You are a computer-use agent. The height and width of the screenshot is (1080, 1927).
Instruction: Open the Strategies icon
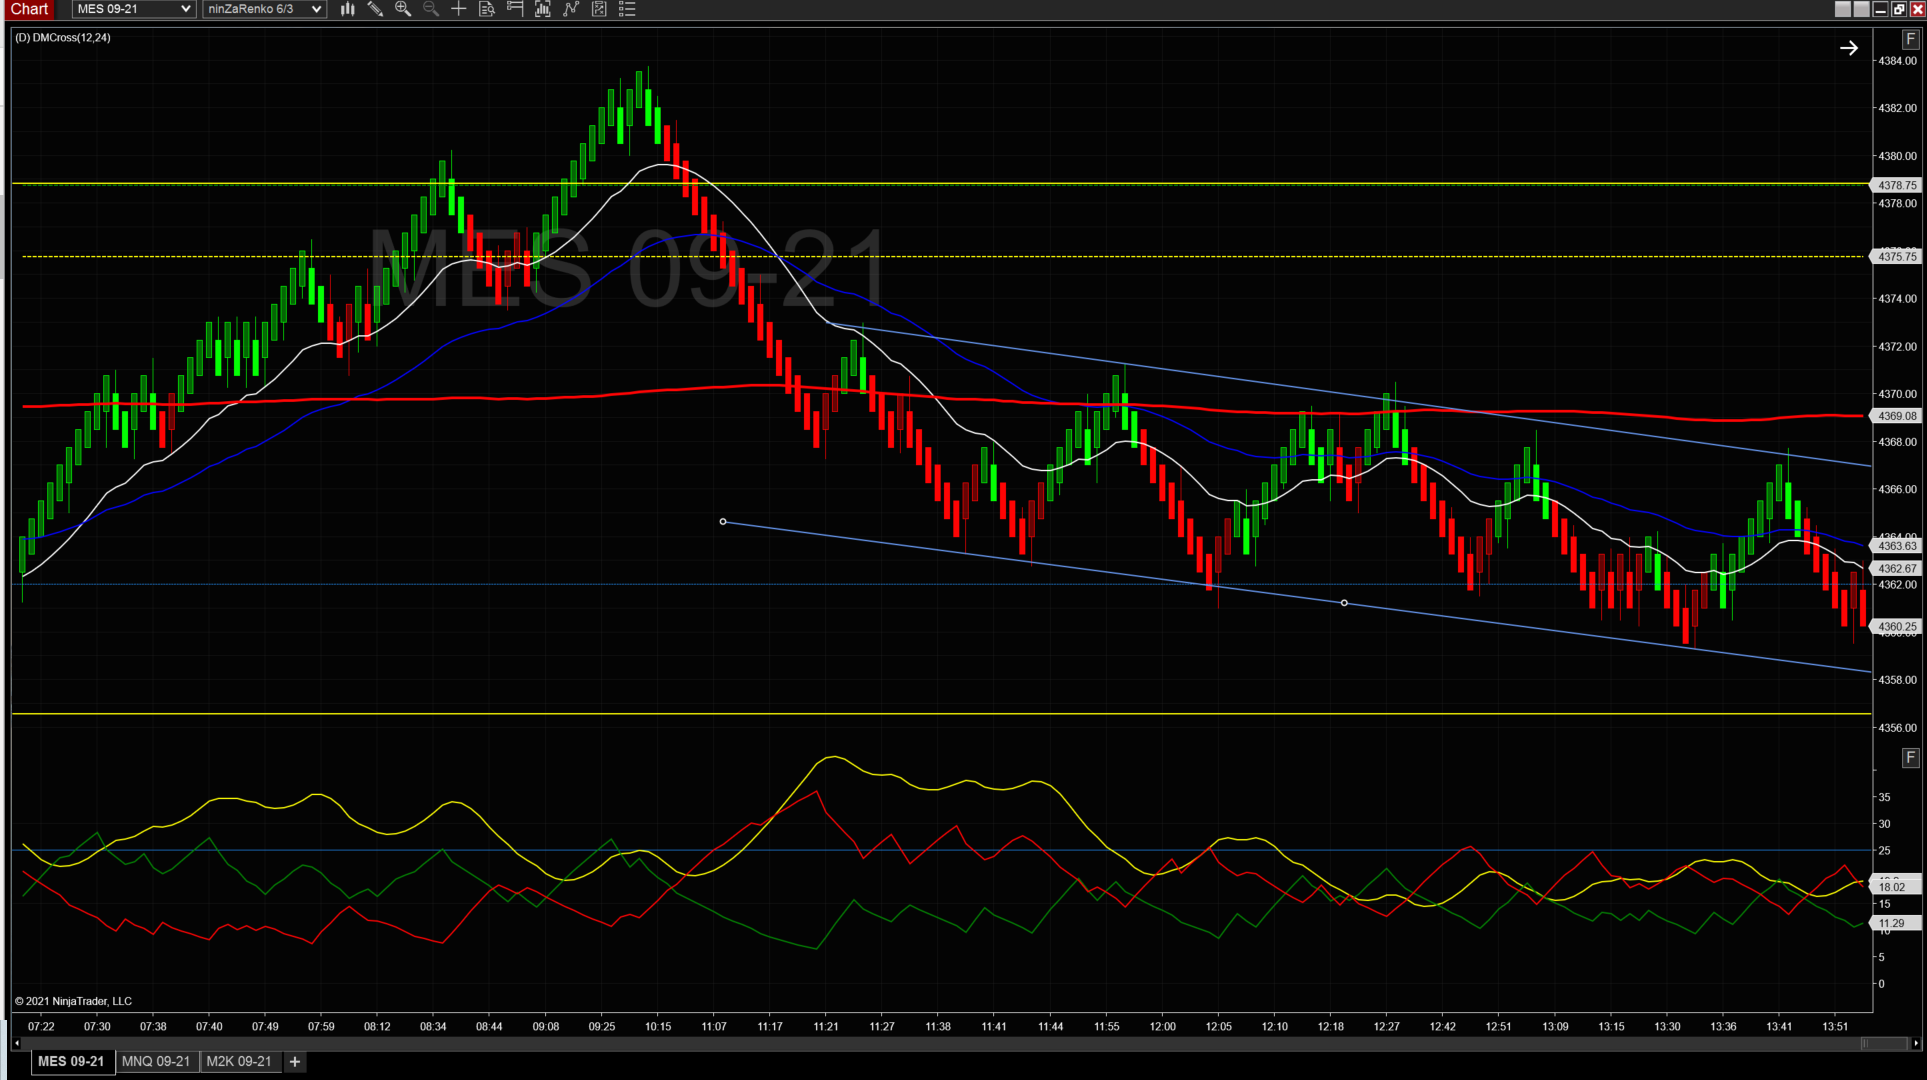pos(599,9)
